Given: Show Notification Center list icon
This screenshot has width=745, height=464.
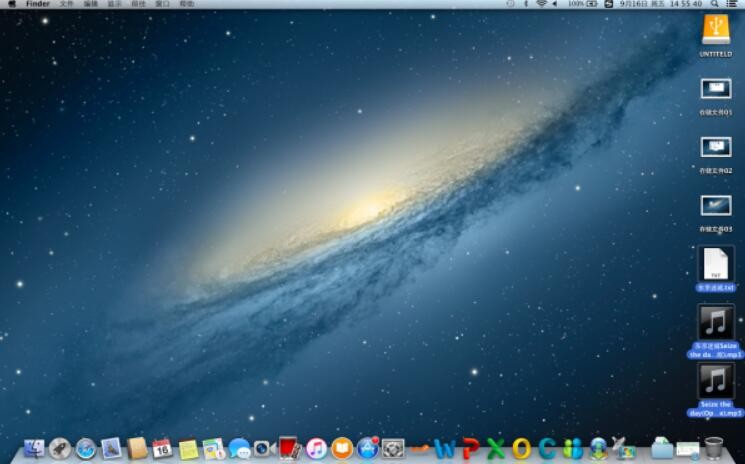Looking at the screenshot, I should (733, 4).
